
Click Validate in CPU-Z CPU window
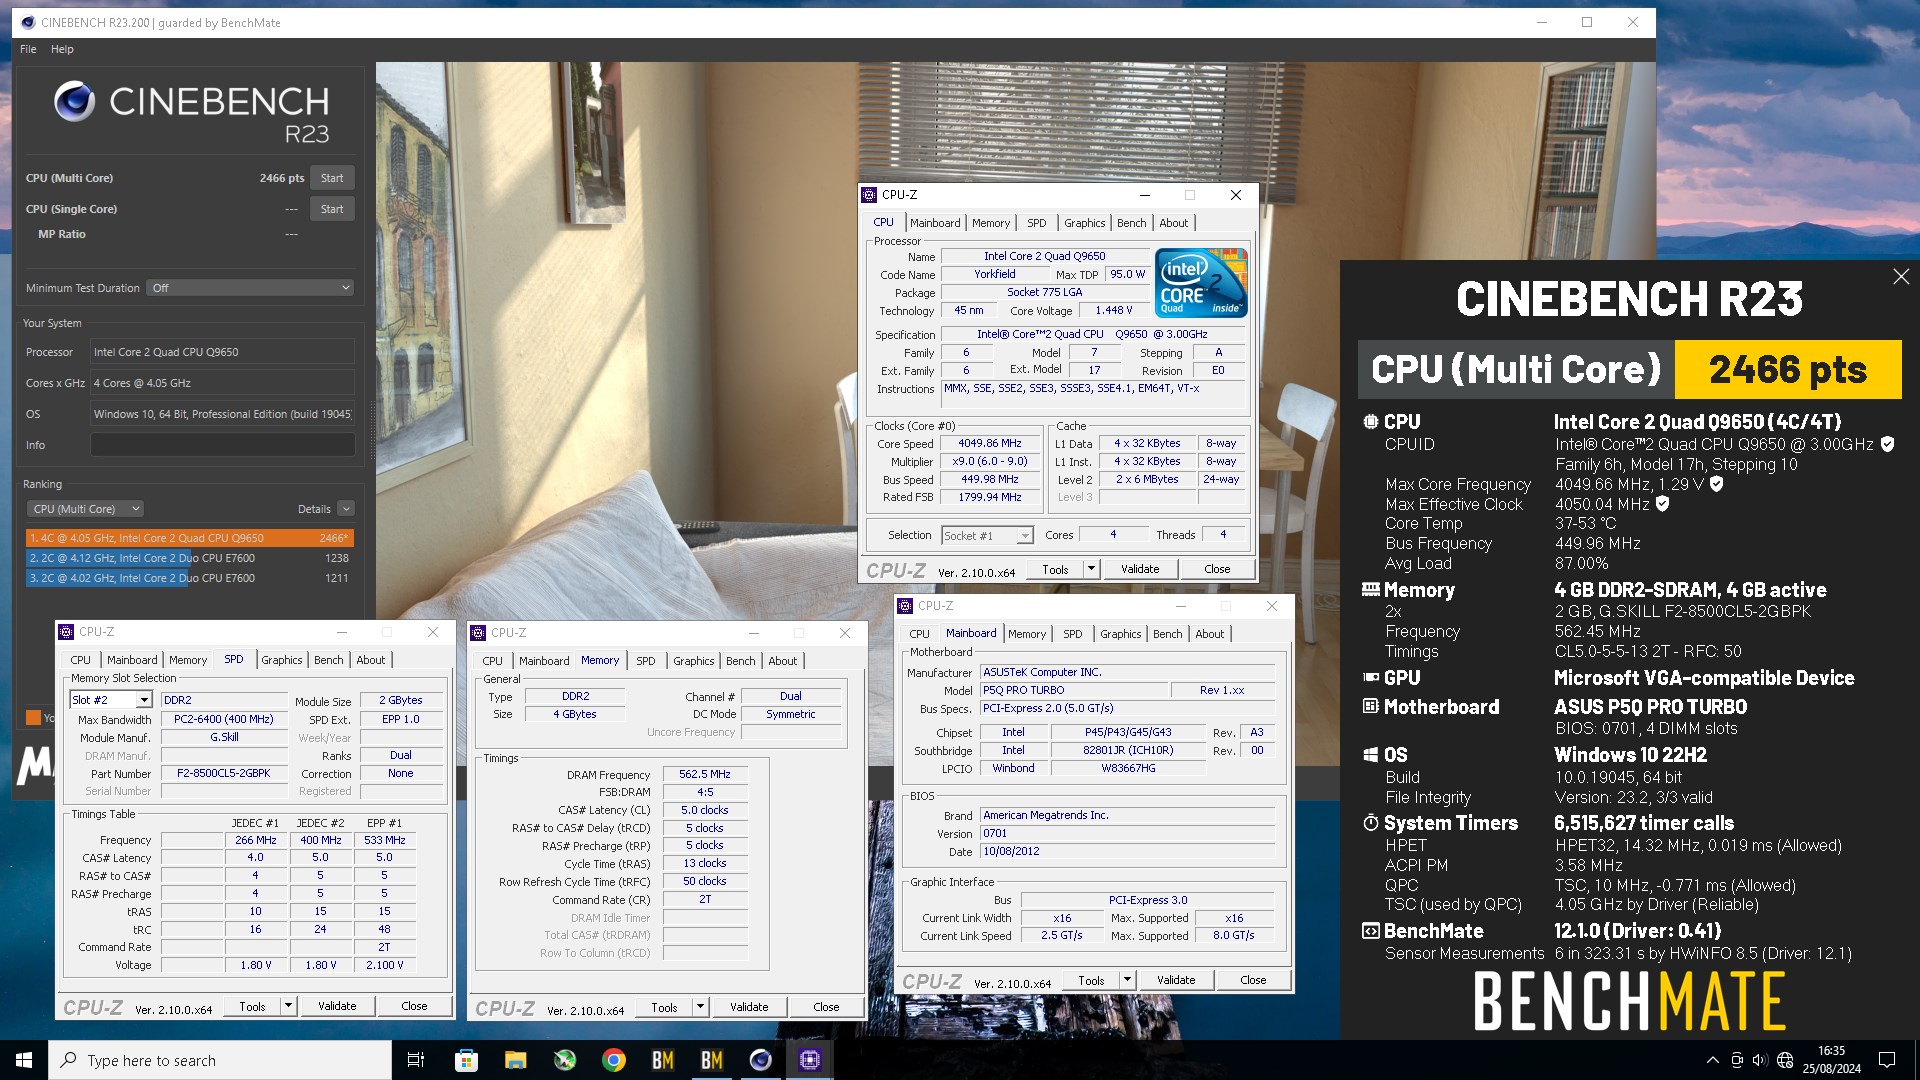[1140, 569]
